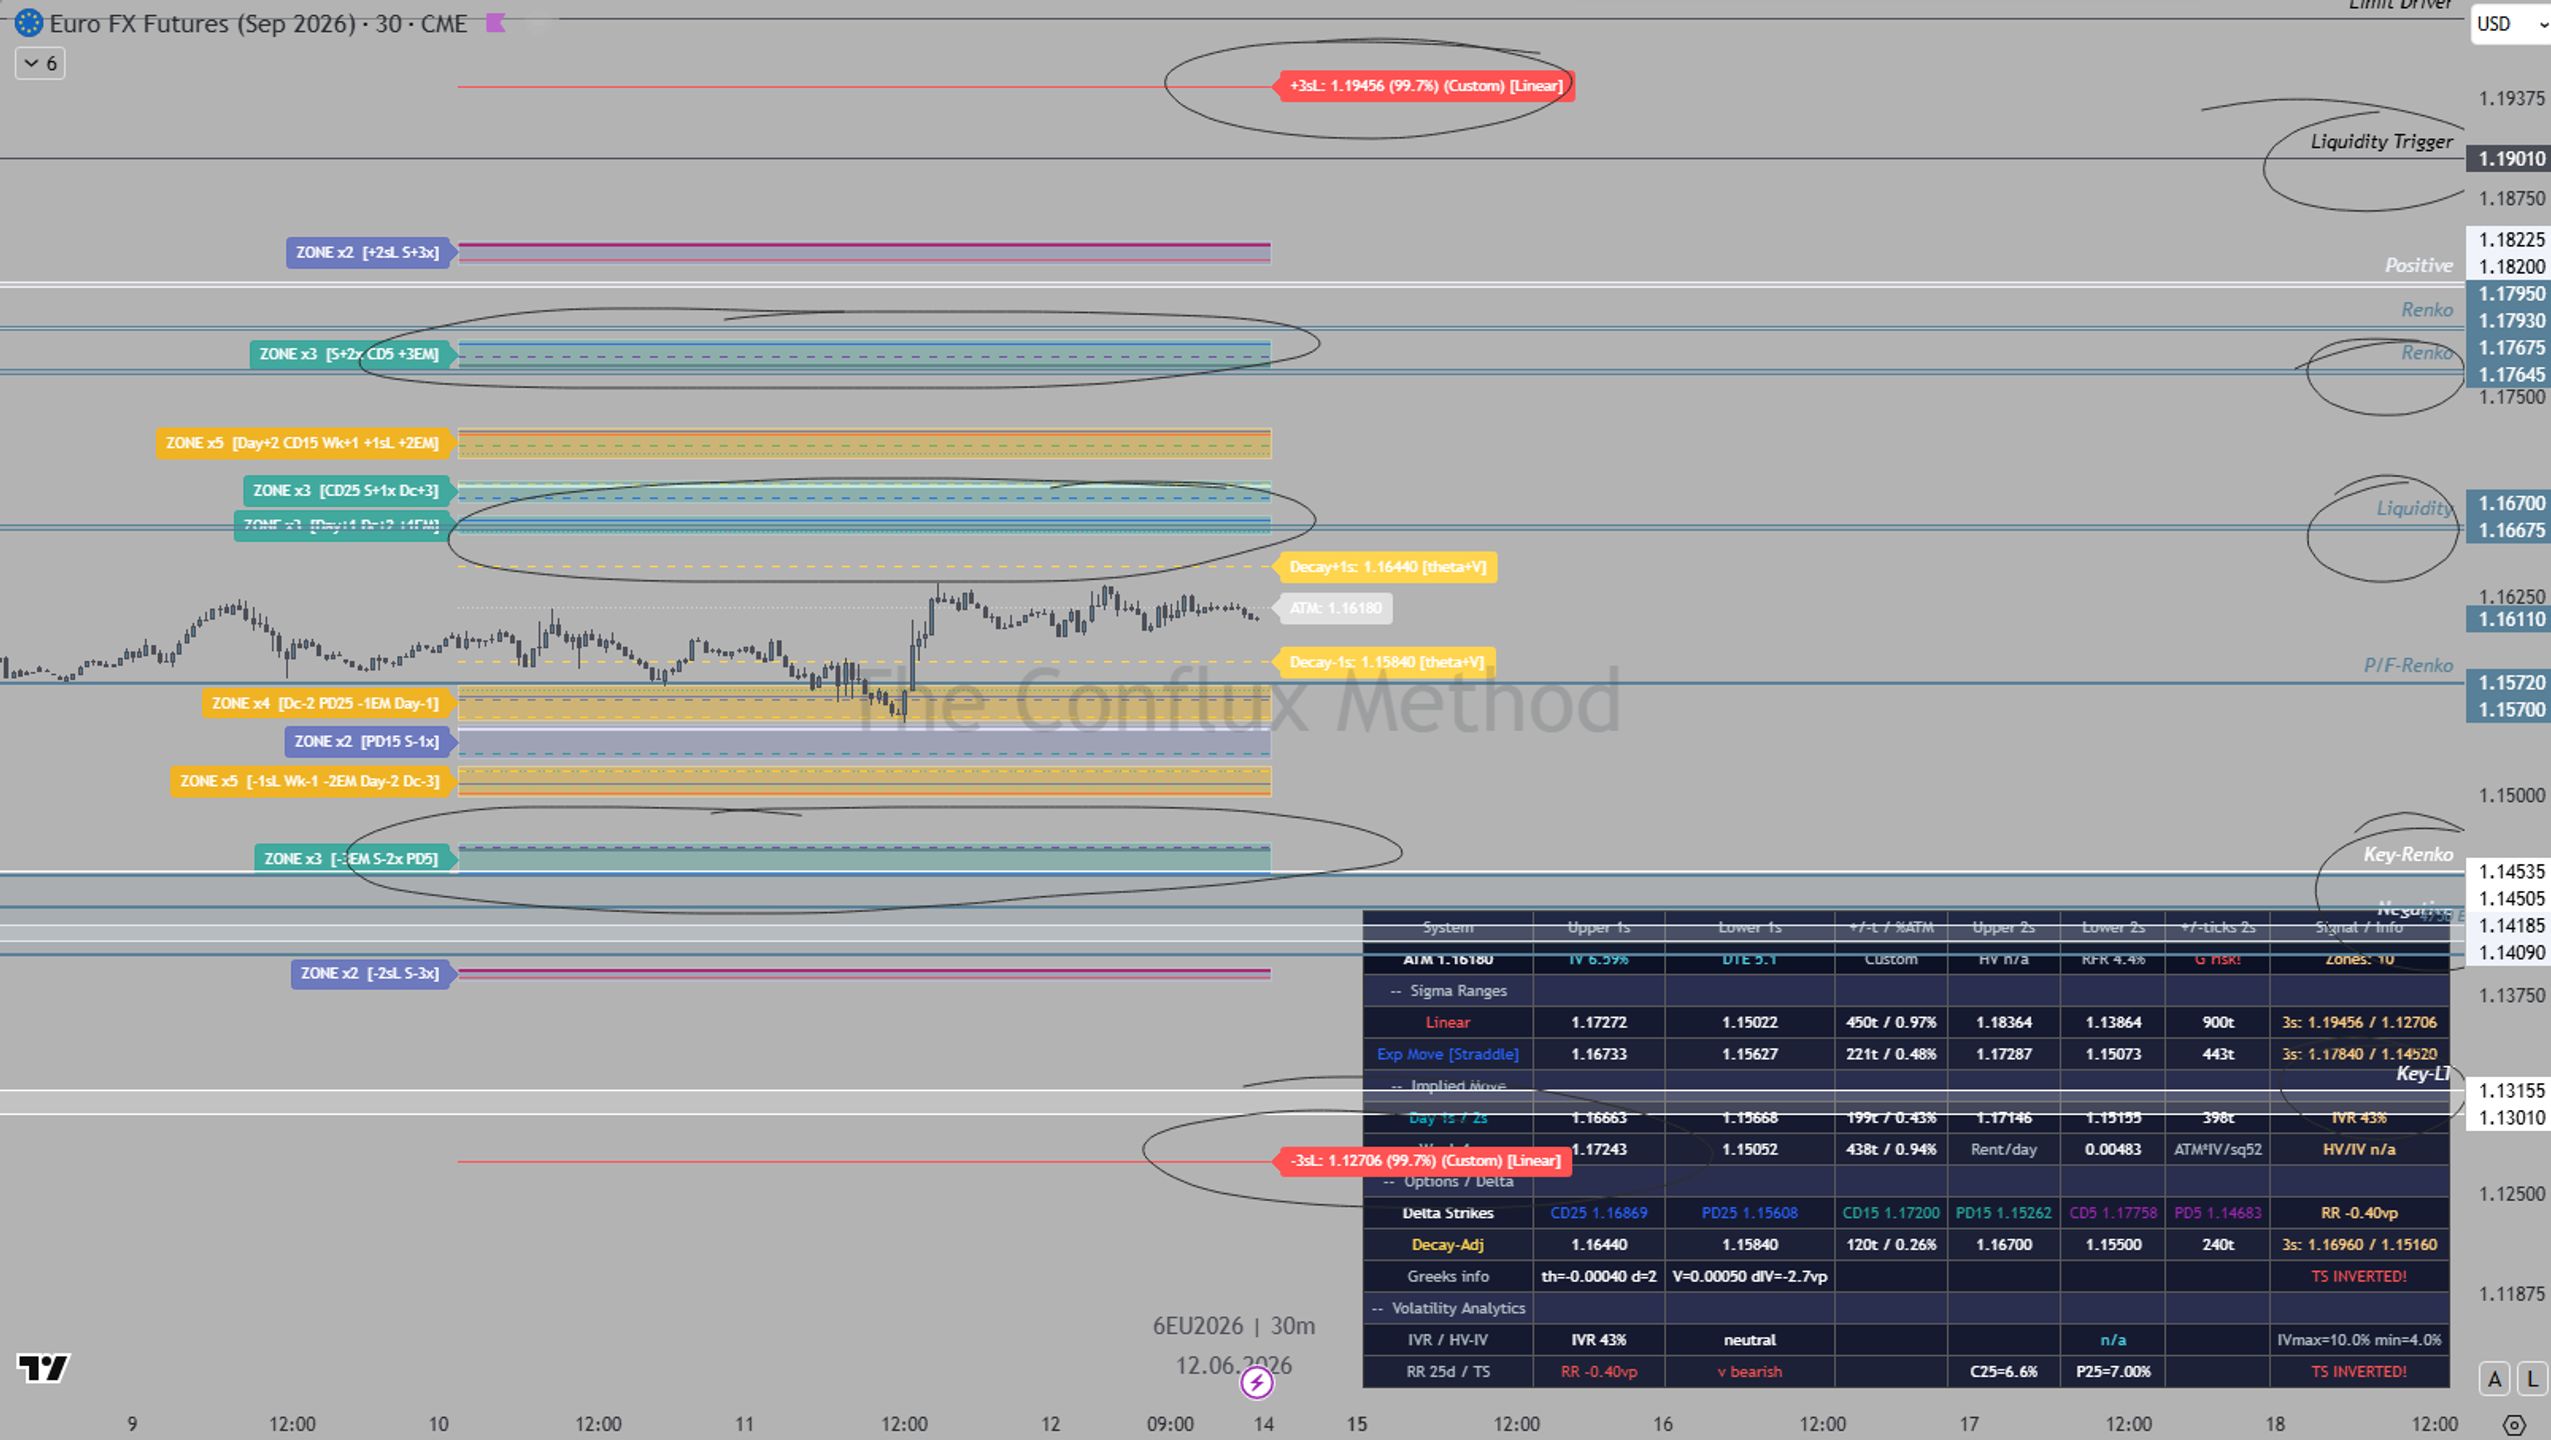Viewport: 2551px width, 1440px height.
Task: Click the 1.15720 price axis label
Action: pyautogui.click(x=2509, y=682)
